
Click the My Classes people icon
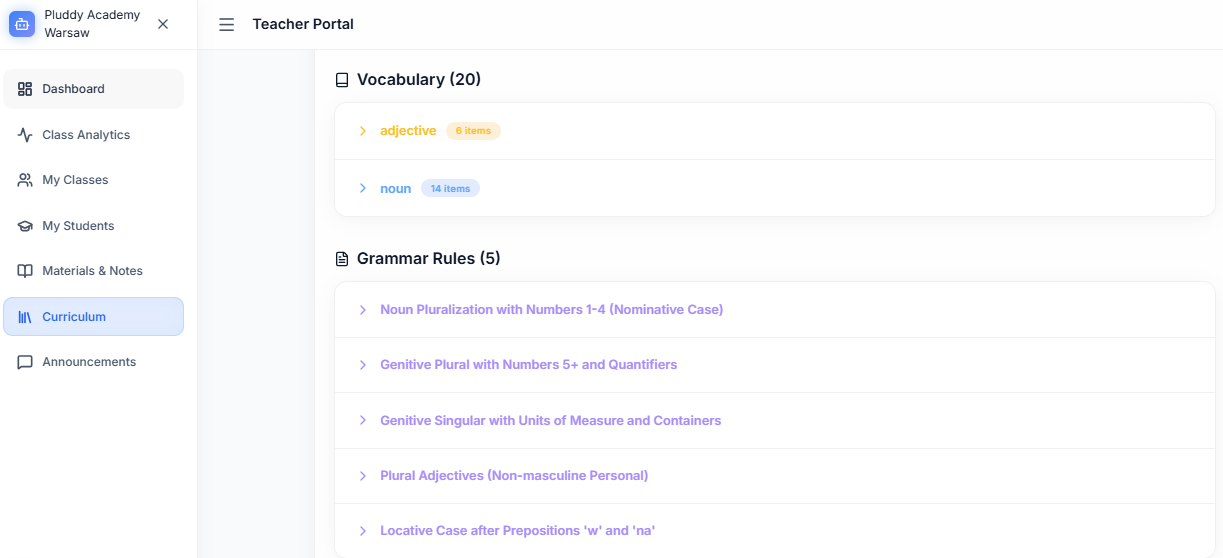25,180
